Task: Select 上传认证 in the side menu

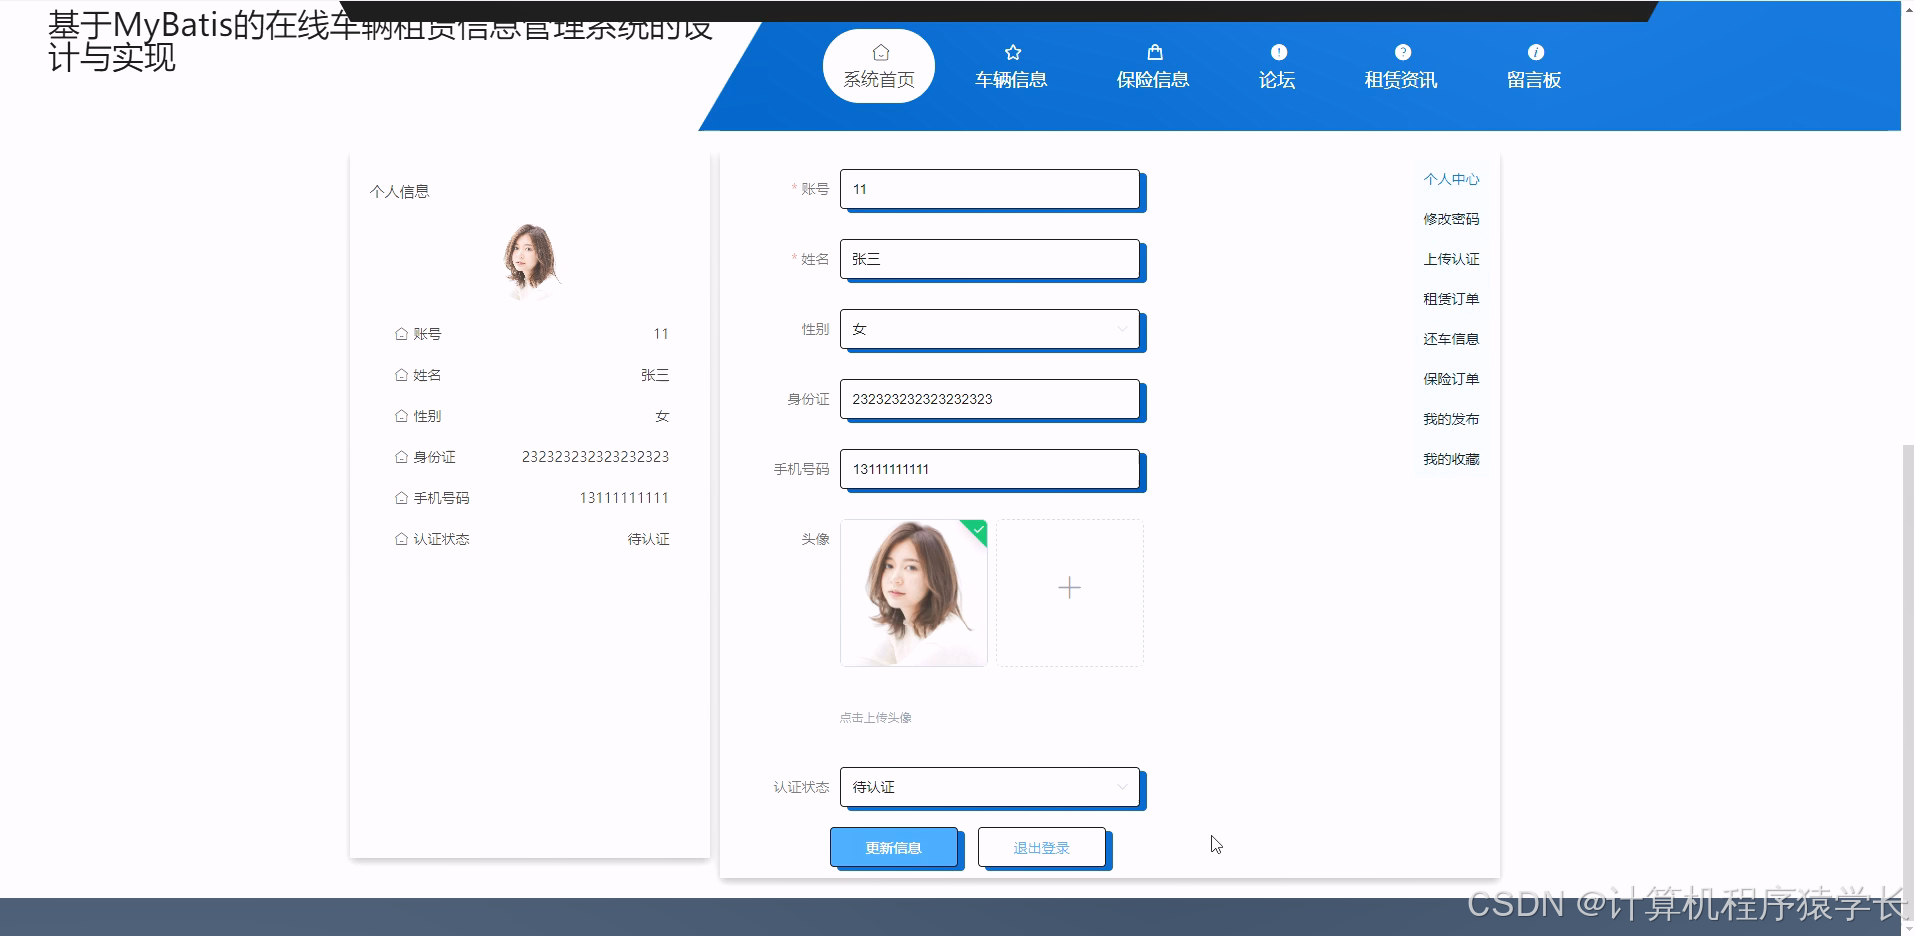Action: pyautogui.click(x=1451, y=259)
